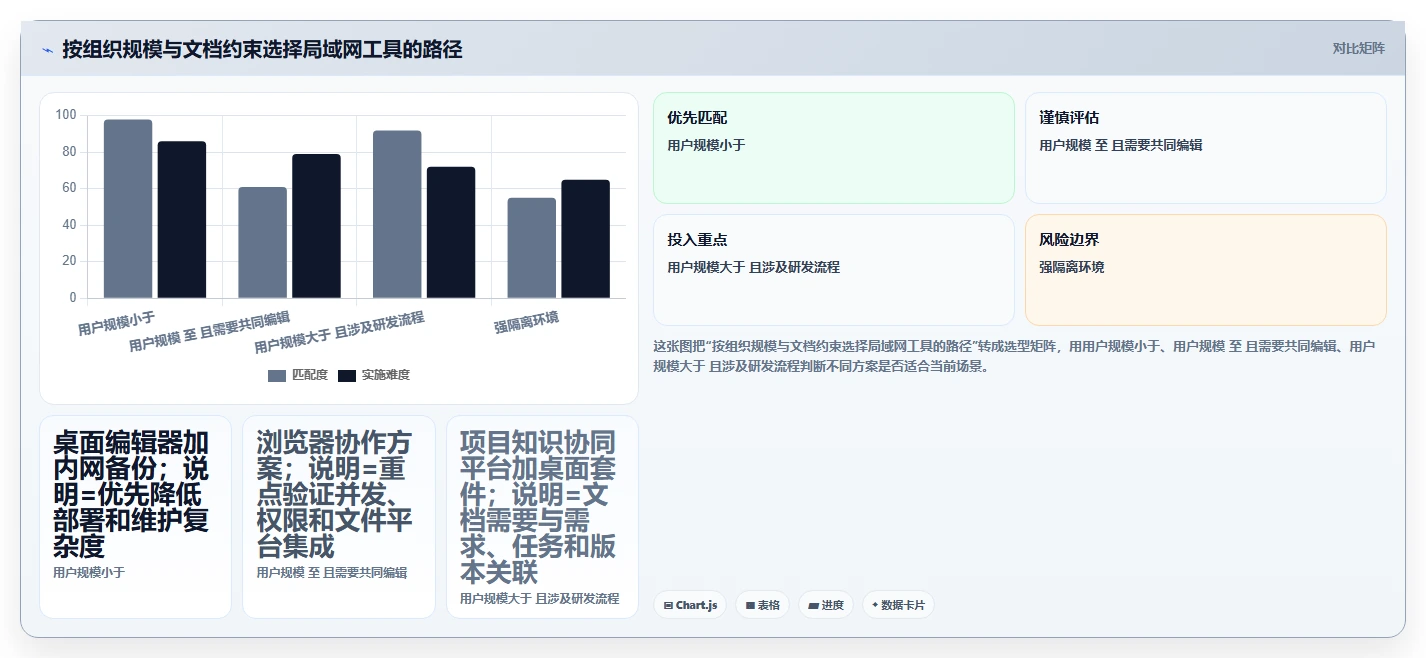Select the 浏览器协作方案 data card
The image size is (1426, 658).
click(x=339, y=517)
